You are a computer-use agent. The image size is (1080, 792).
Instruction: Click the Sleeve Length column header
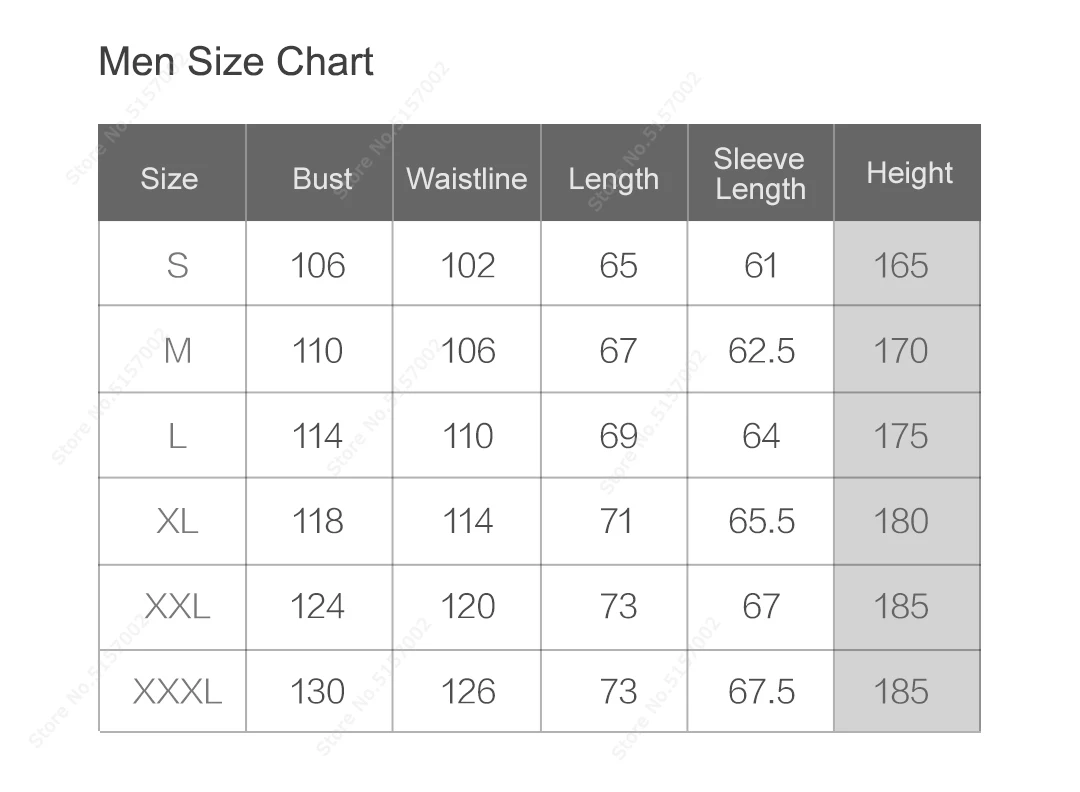pyautogui.click(x=760, y=174)
